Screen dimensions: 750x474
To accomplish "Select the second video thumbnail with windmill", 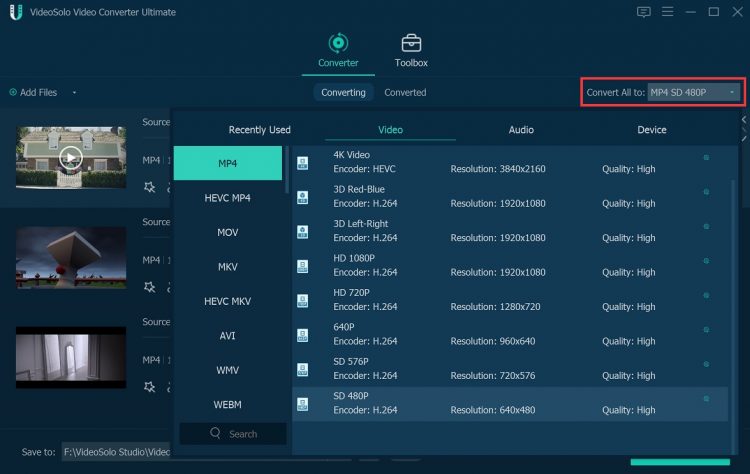I will click(71, 257).
